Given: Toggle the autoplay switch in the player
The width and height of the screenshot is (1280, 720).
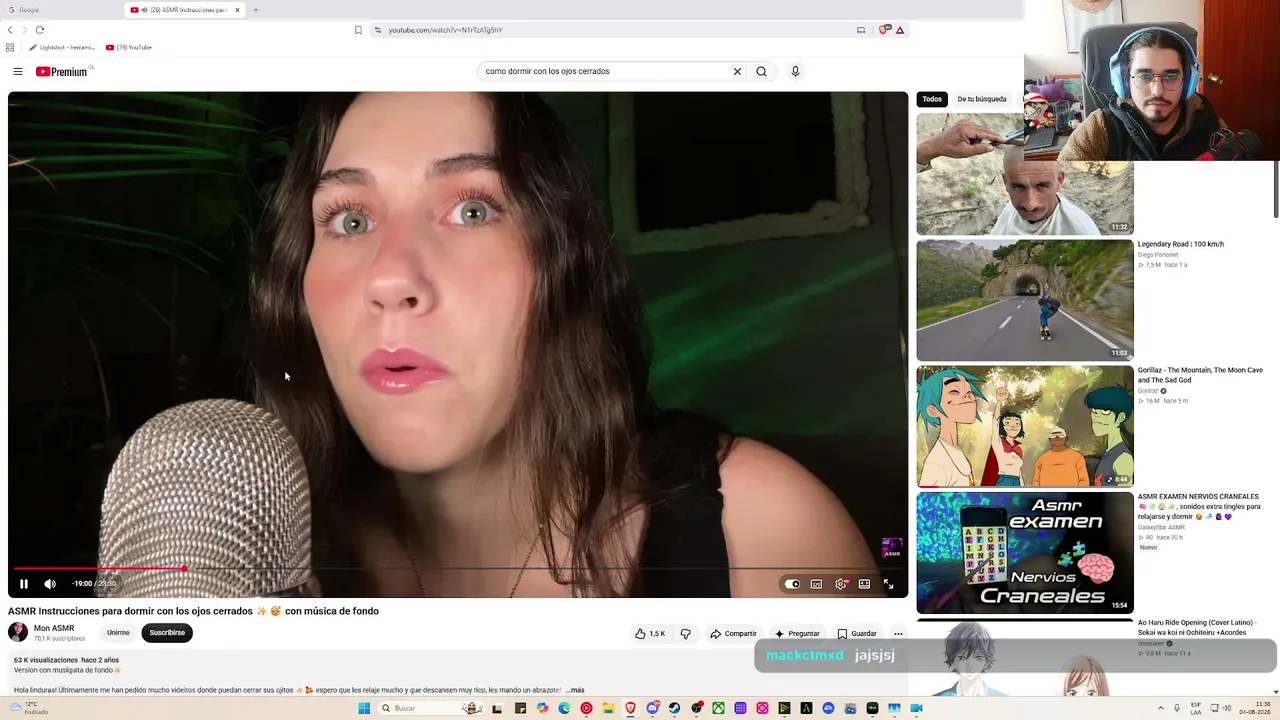Looking at the screenshot, I should coord(792,584).
